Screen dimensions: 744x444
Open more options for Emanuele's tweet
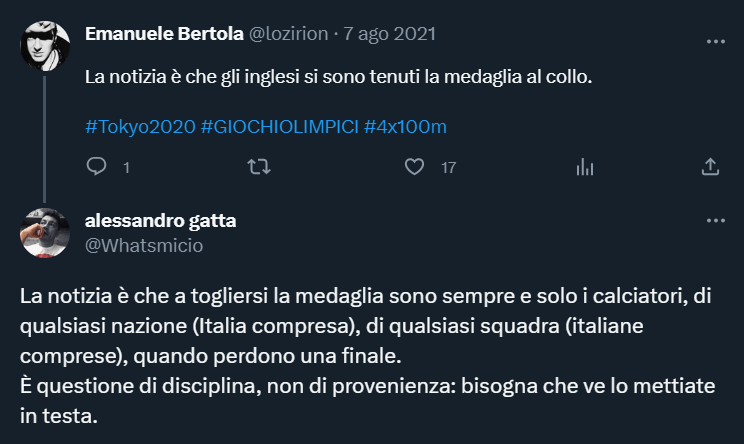[715, 42]
